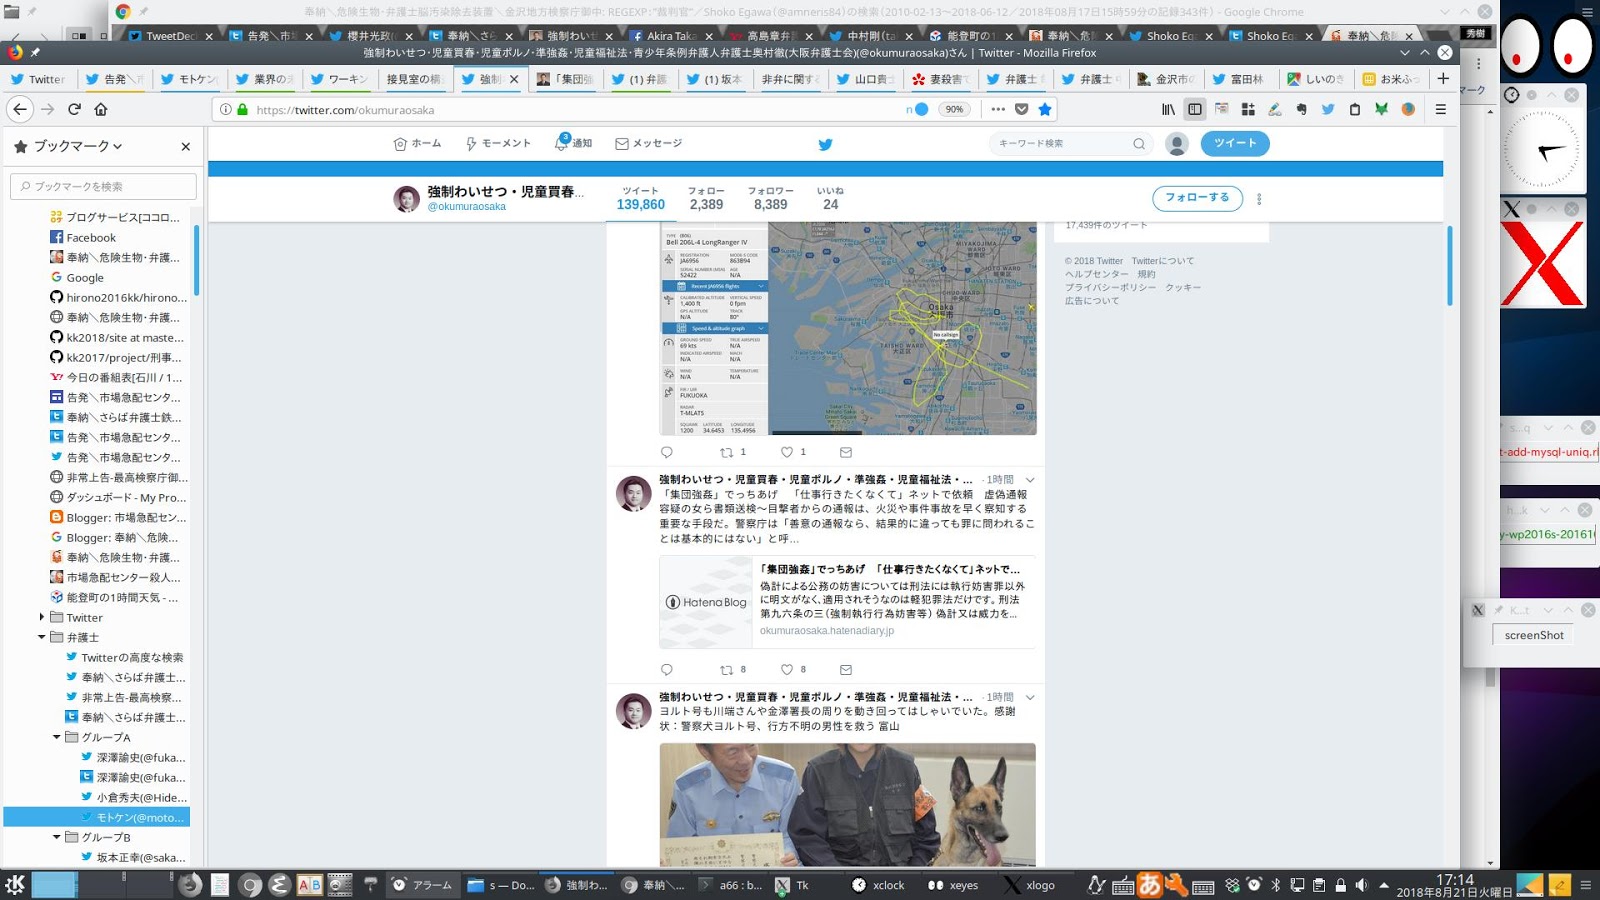Viewport: 1600px width, 900px height.
Task: Reply to the Hatena Blog tweet
Action: [667, 670]
